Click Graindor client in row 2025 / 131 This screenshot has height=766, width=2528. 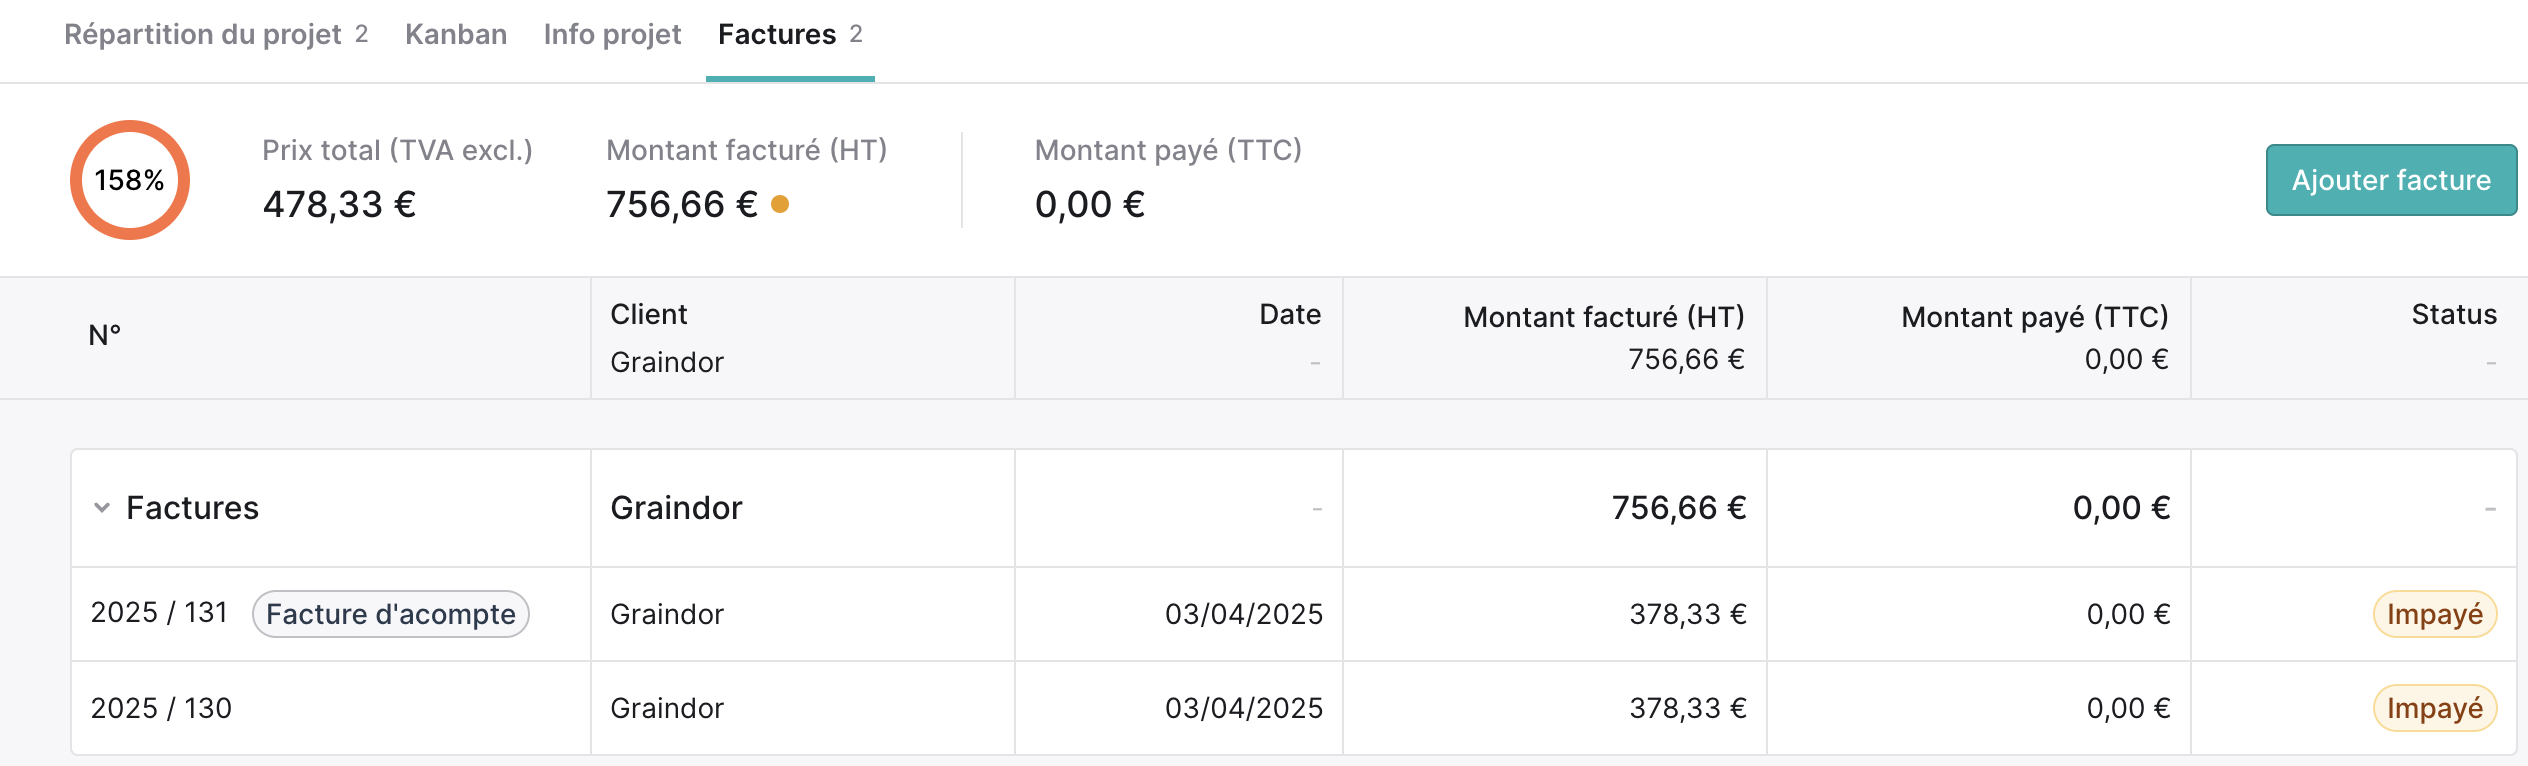(667, 614)
